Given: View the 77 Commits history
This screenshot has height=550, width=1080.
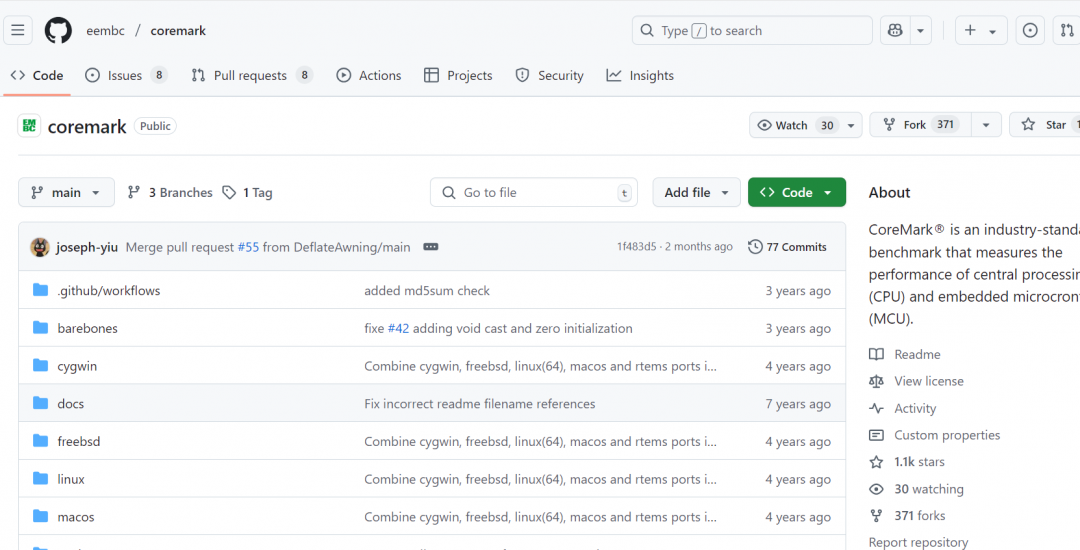Looking at the screenshot, I should [x=787, y=247].
